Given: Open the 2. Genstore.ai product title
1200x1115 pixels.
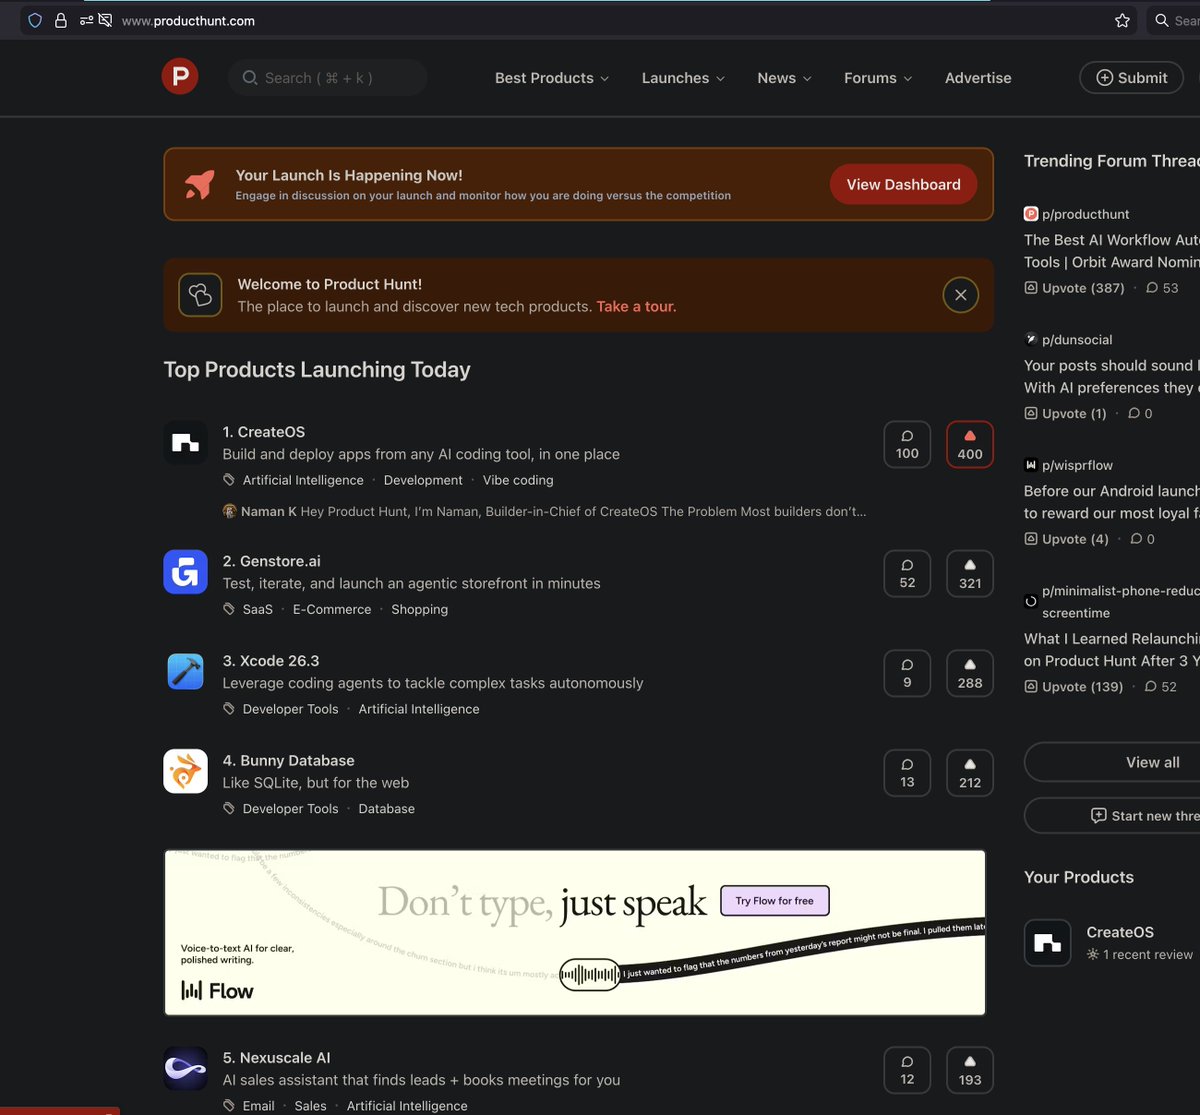Looking at the screenshot, I should (271, 561).
